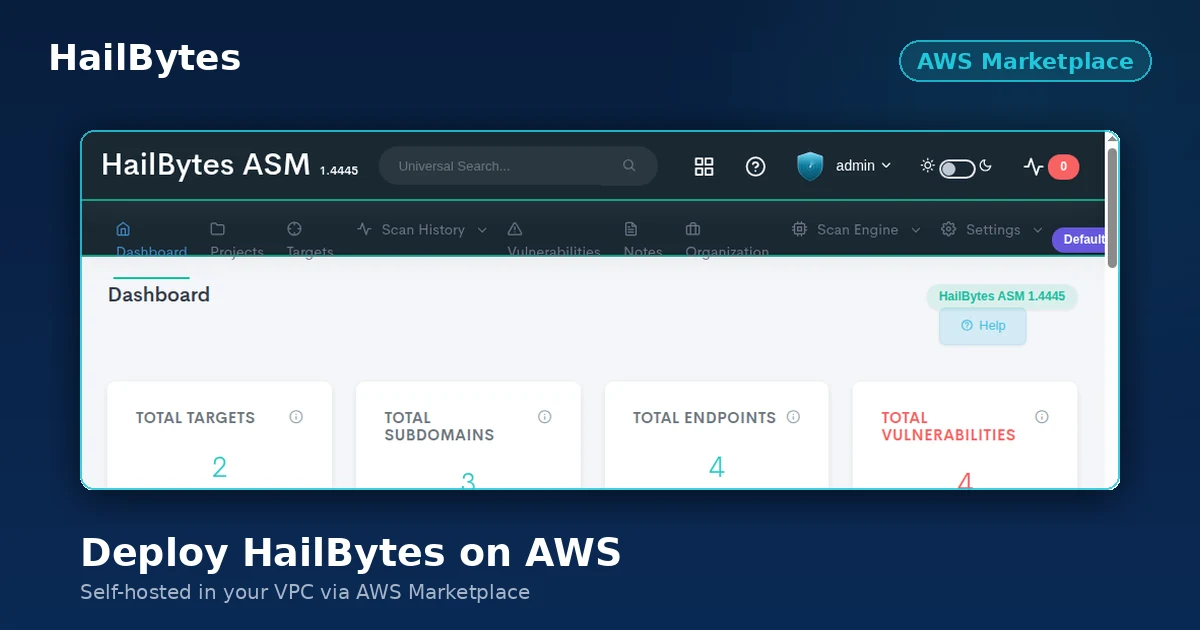Viewport: 1200px width, 630px height.
Task: Click info icon on Total Vulnerabilities card
Action: [x=1042, y=417]
